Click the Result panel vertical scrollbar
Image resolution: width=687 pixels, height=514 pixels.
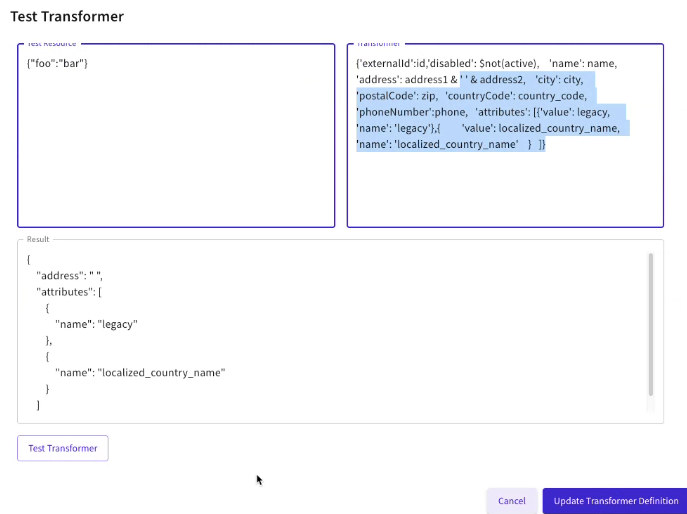(651, 325)
